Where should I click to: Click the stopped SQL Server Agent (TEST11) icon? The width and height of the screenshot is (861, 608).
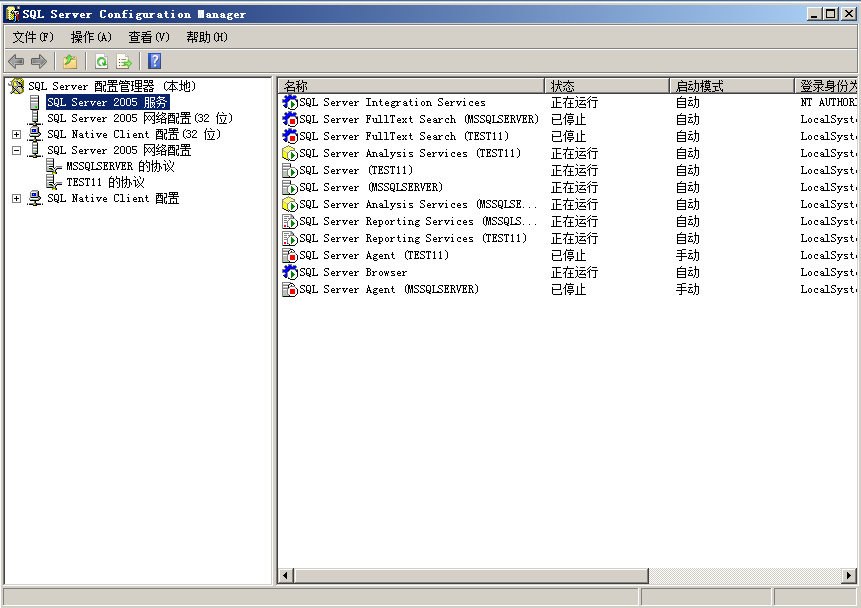(290, 255)
